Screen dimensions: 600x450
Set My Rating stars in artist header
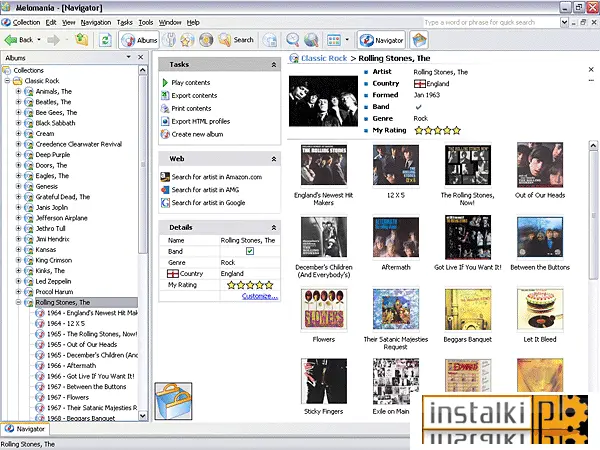pyautogui.click(x=437, y=130)
